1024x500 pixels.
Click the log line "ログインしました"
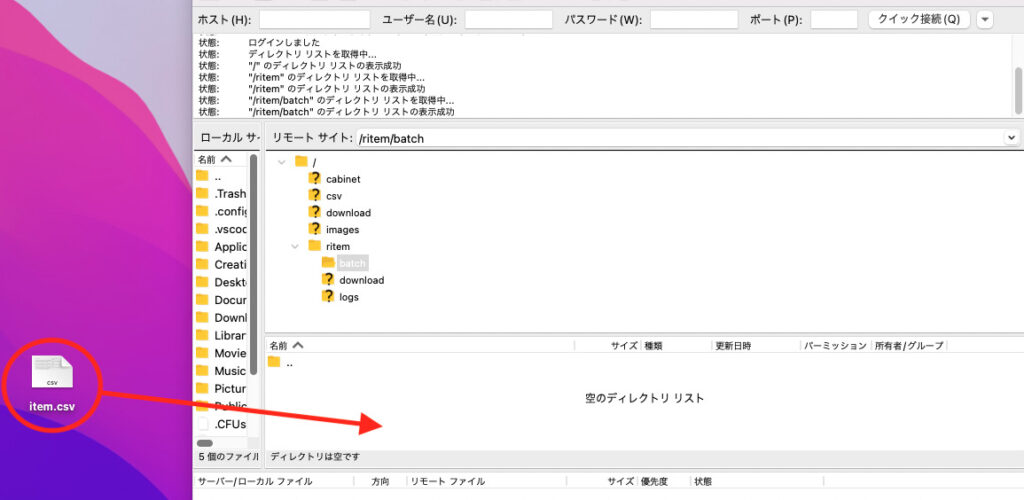click(x=284, y=42)
